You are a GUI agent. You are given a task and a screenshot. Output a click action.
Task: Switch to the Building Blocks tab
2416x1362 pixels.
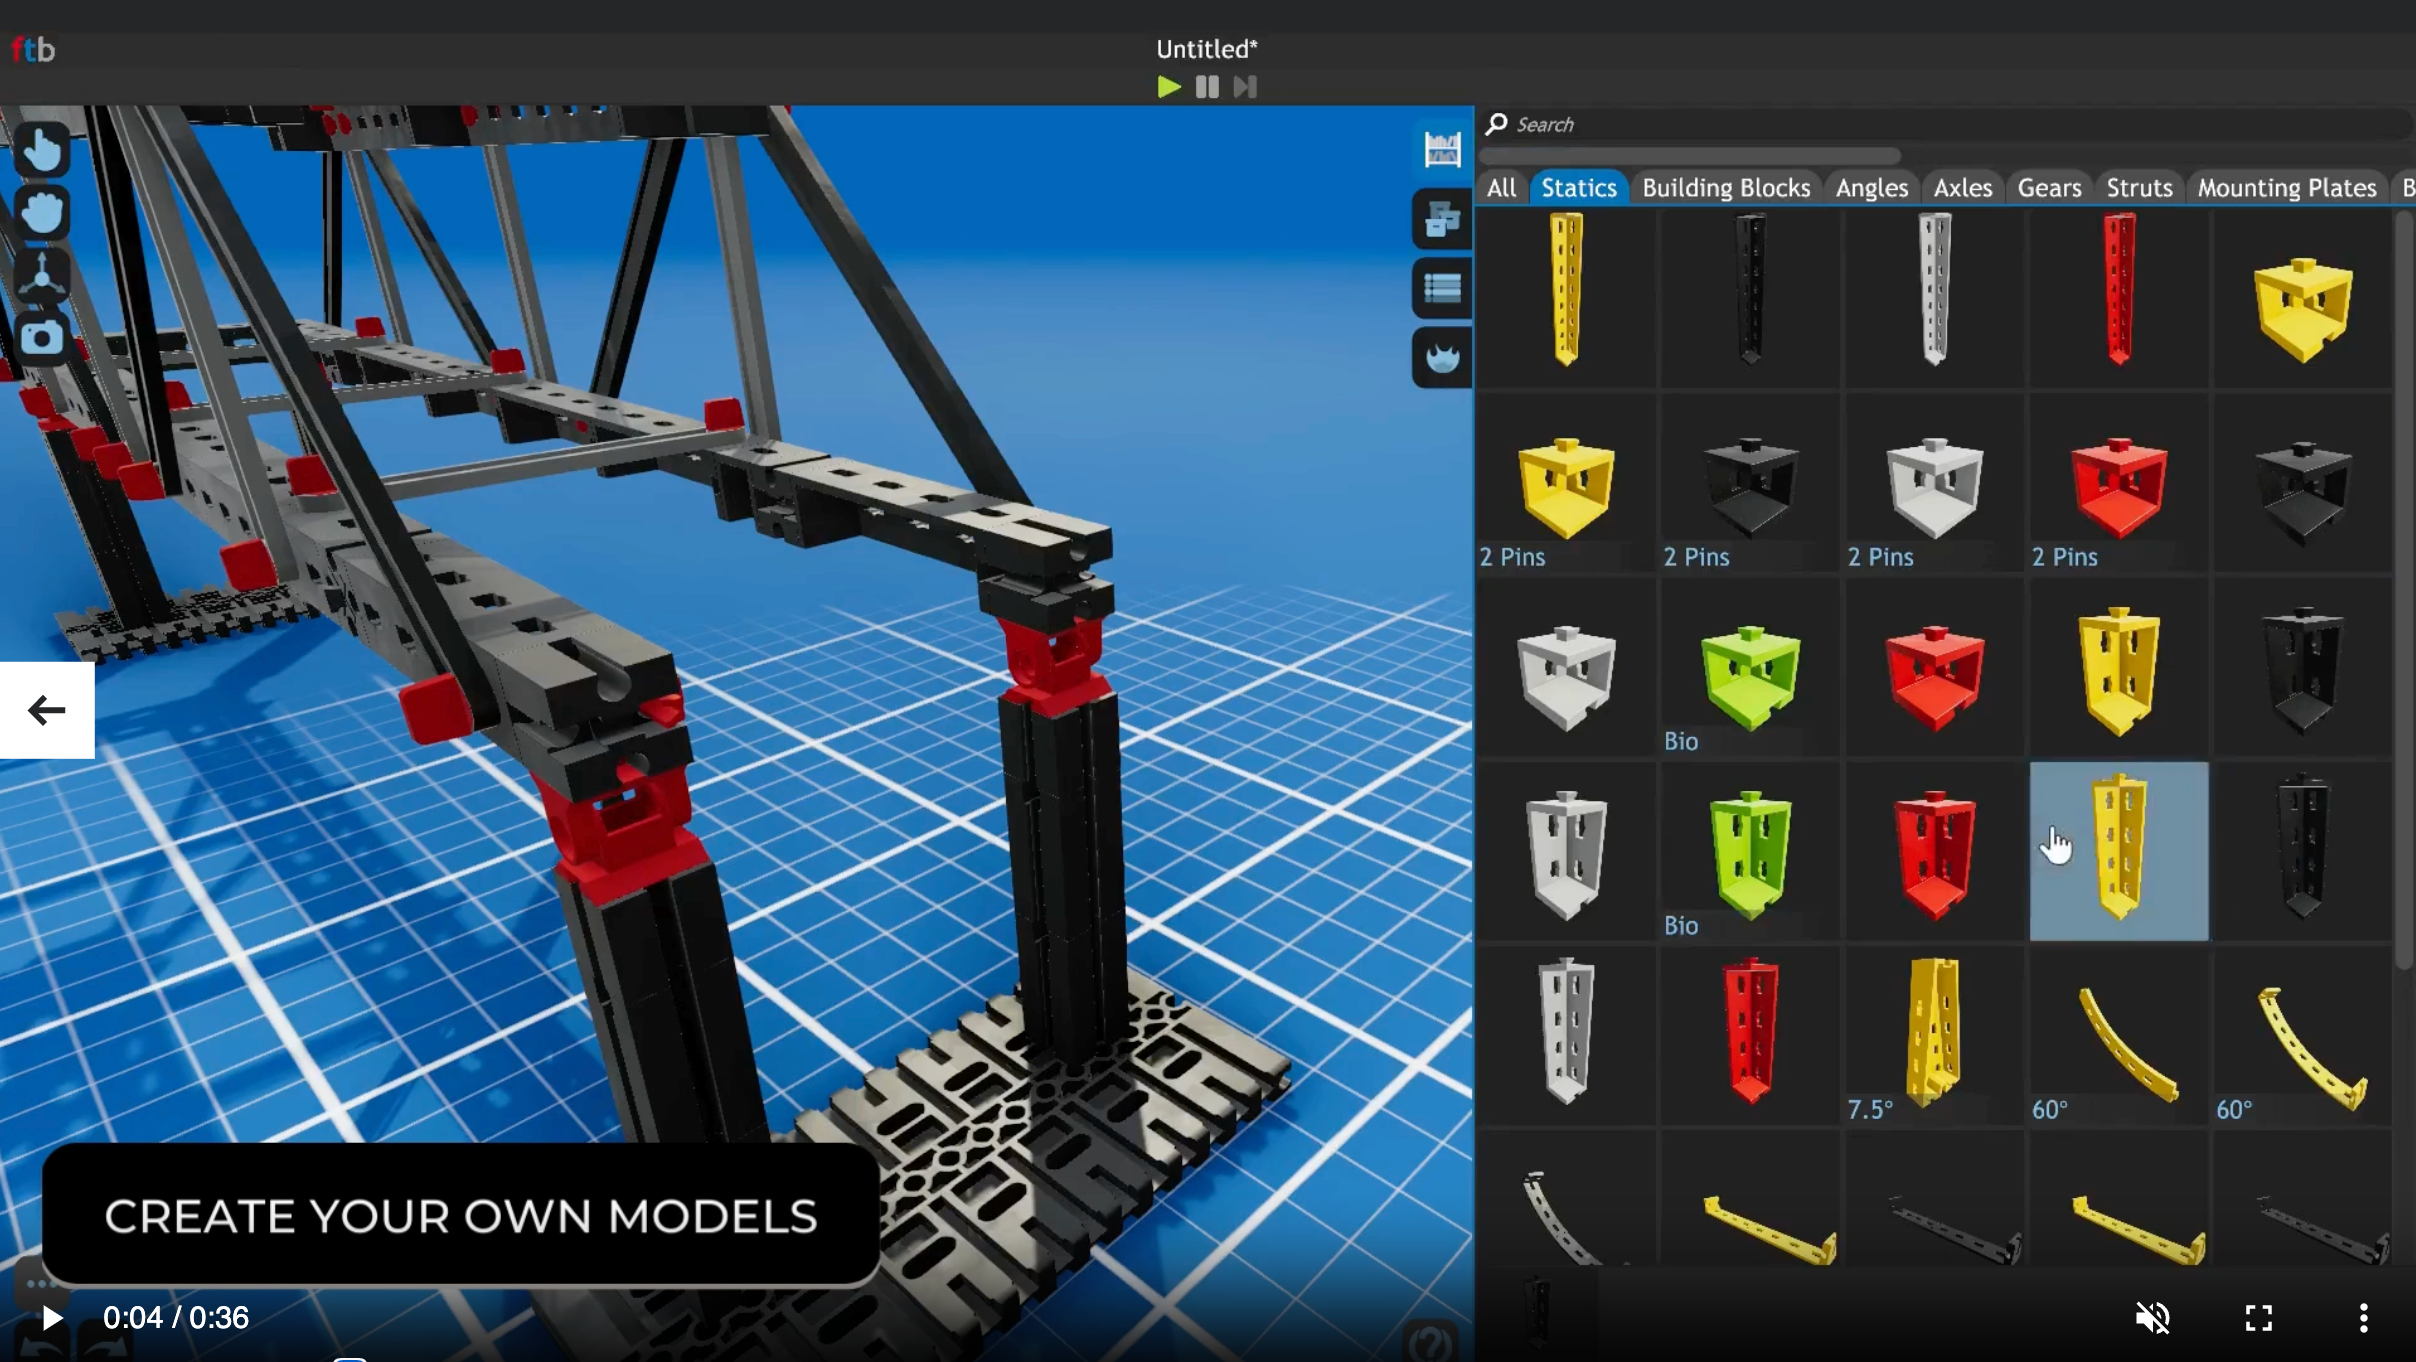tap(1726, 188)
